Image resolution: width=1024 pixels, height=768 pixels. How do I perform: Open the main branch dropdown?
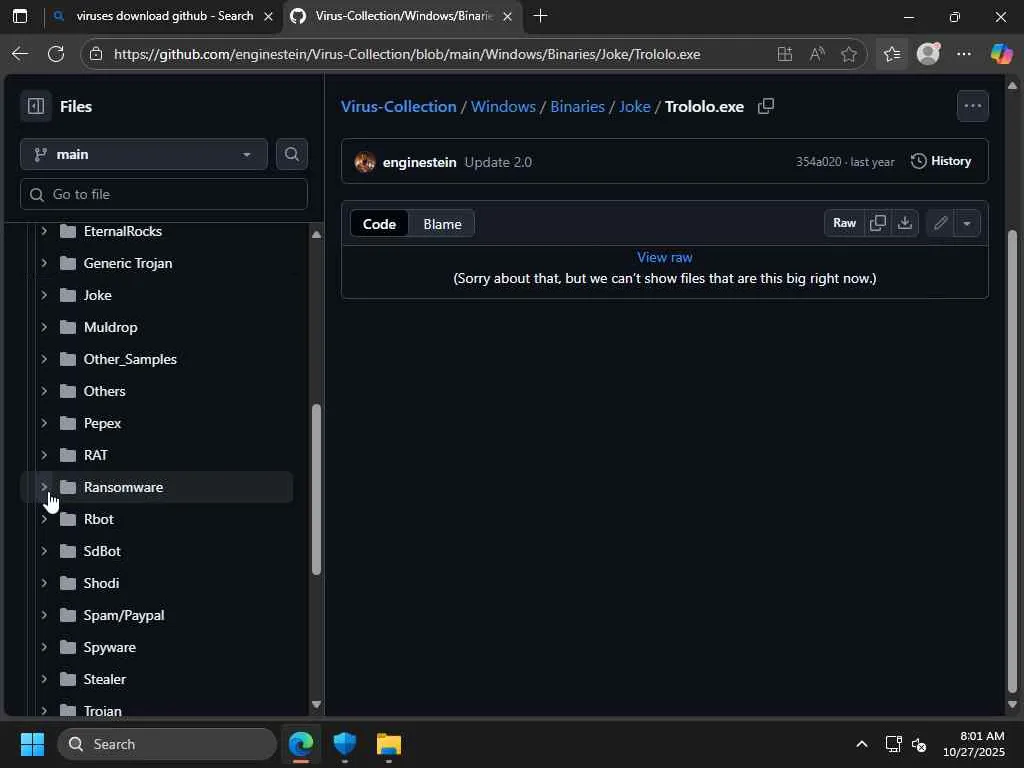click(144, 154)
